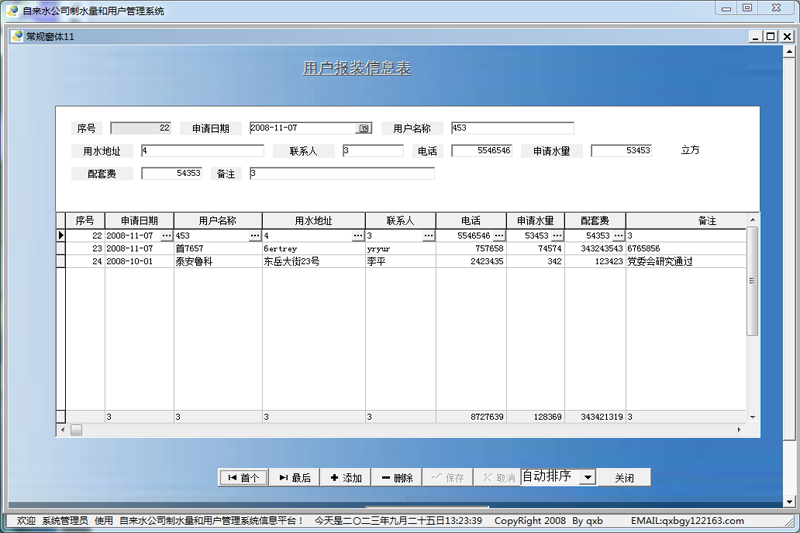Go to first record with 首个 button
This screenshot has height=533, width=800.
pyautogui.click(x=244, y=478)
